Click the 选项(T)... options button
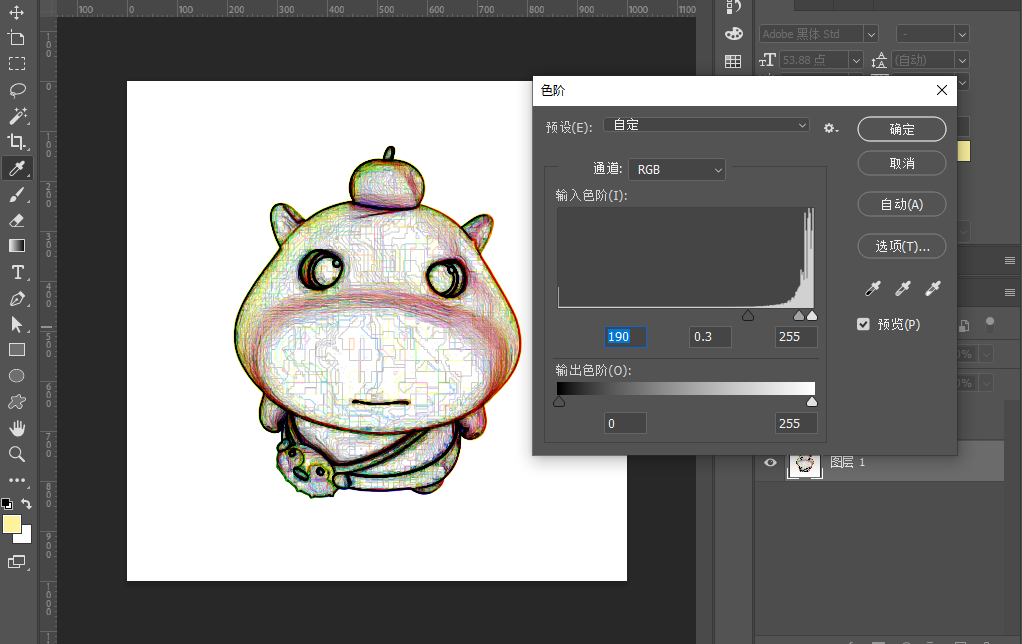Image resolution: width=1022 pixels, height=644 pixels. pyautogui.click(x=901, y=246)
